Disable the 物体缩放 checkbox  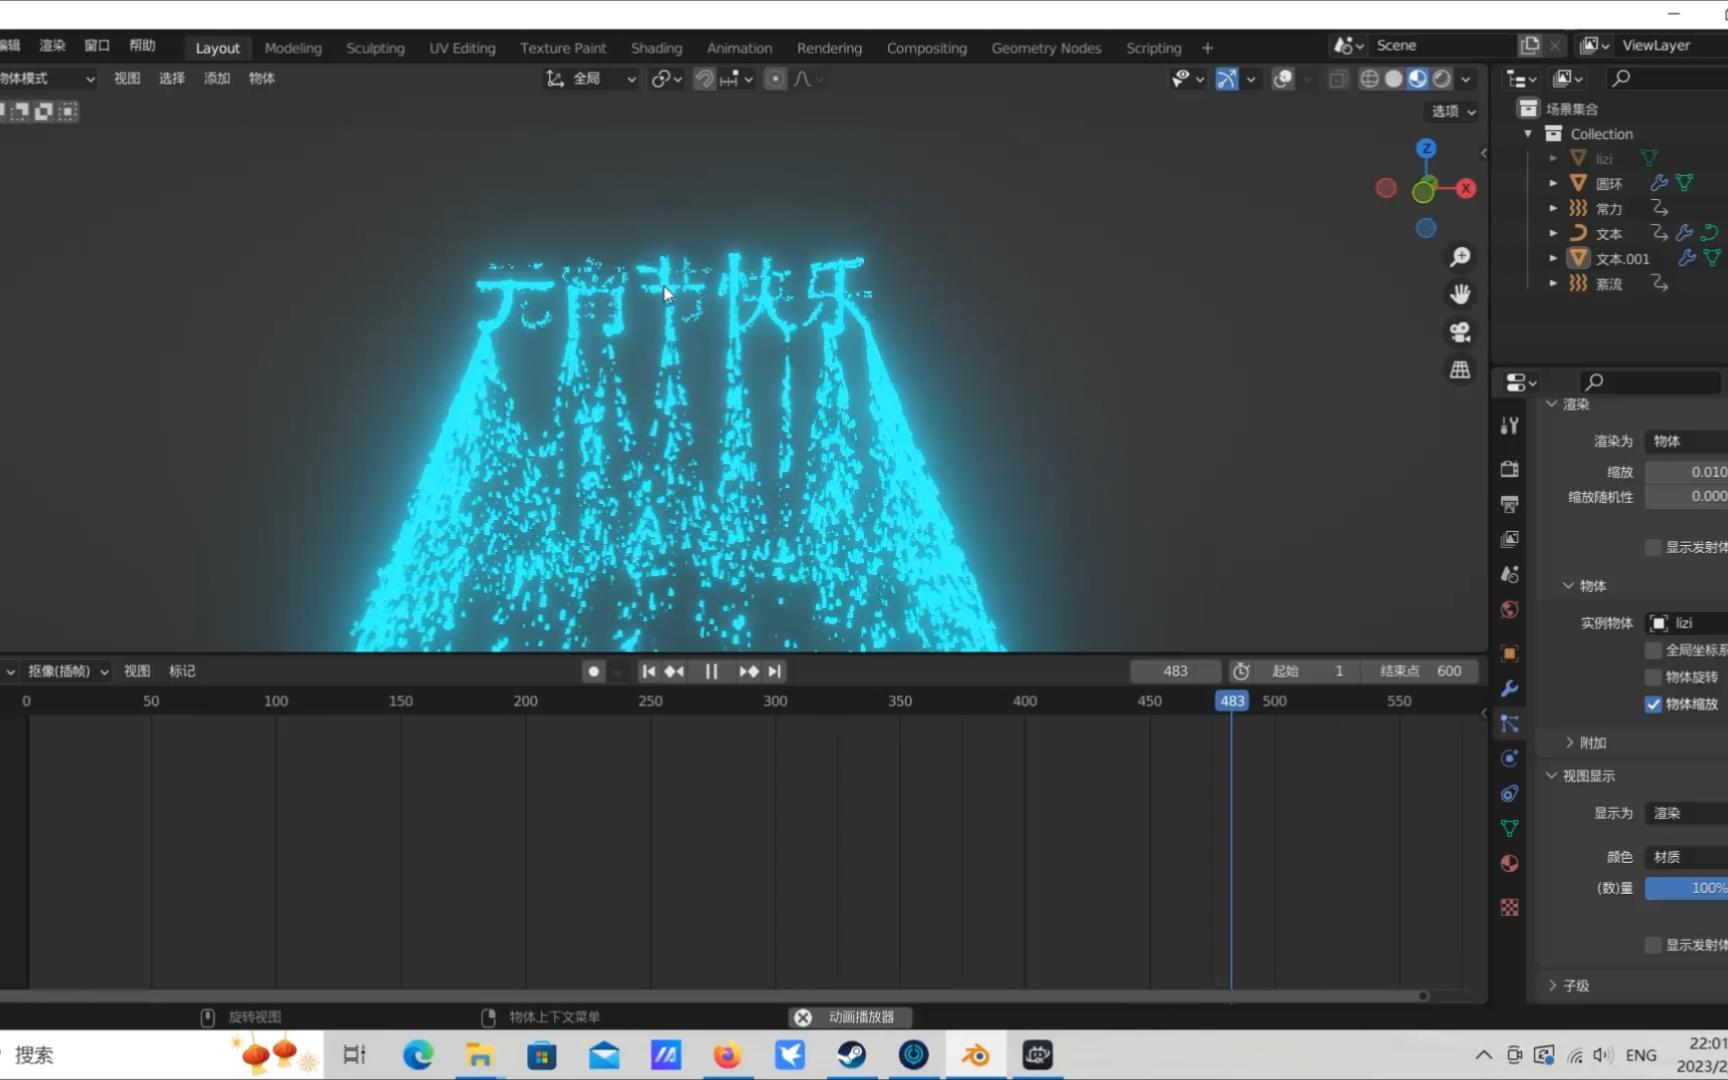(1654, 704)
